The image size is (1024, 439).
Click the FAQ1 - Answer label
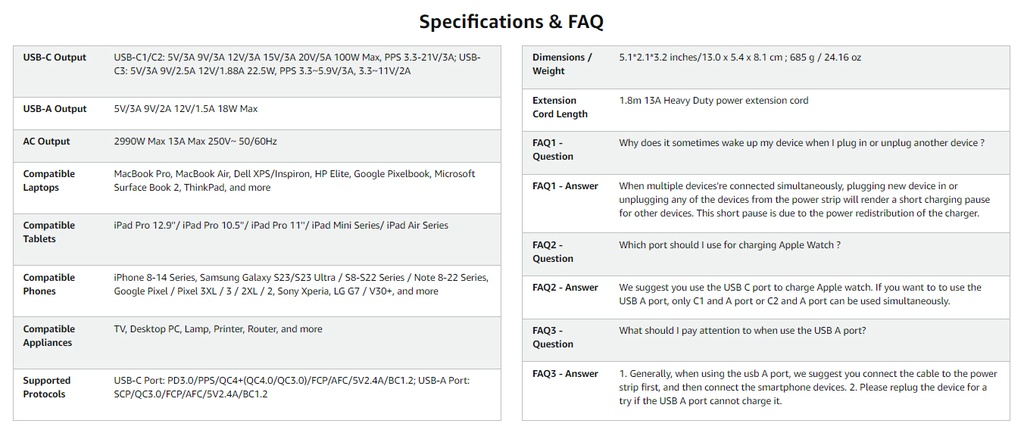pos(565,186)
